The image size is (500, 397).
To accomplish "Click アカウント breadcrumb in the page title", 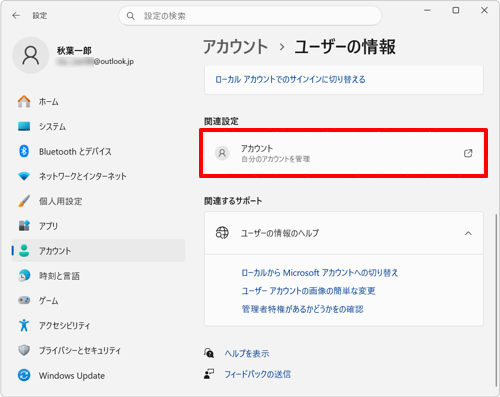I will pos(235,46).
